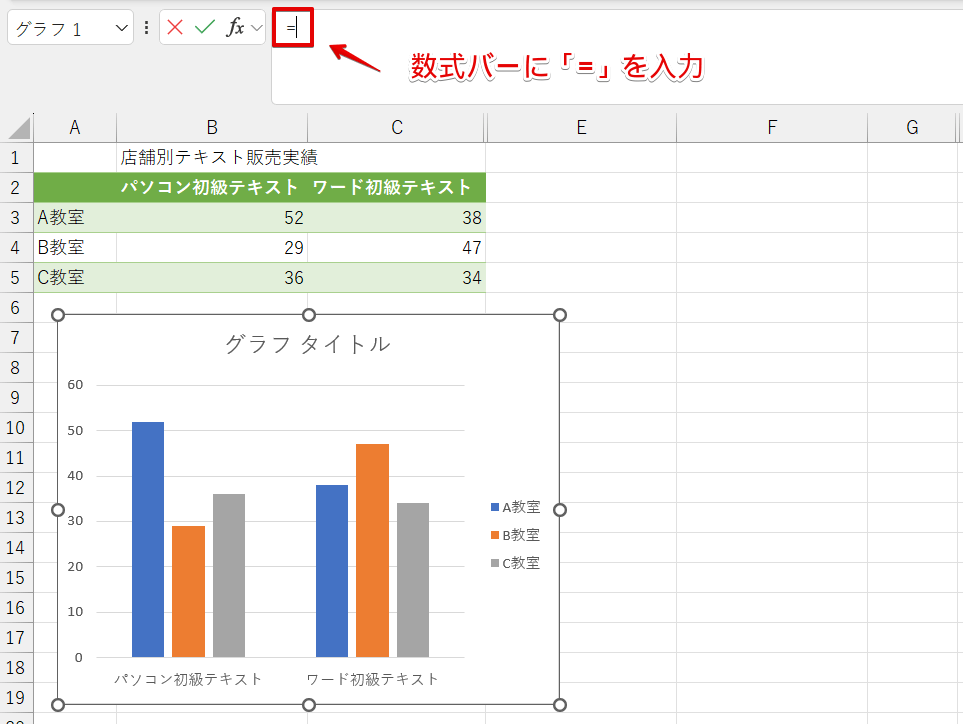This screenshot has width=963, height=724.
Task: Click the blue A教室 legend entry
Action: click(515, 507)
